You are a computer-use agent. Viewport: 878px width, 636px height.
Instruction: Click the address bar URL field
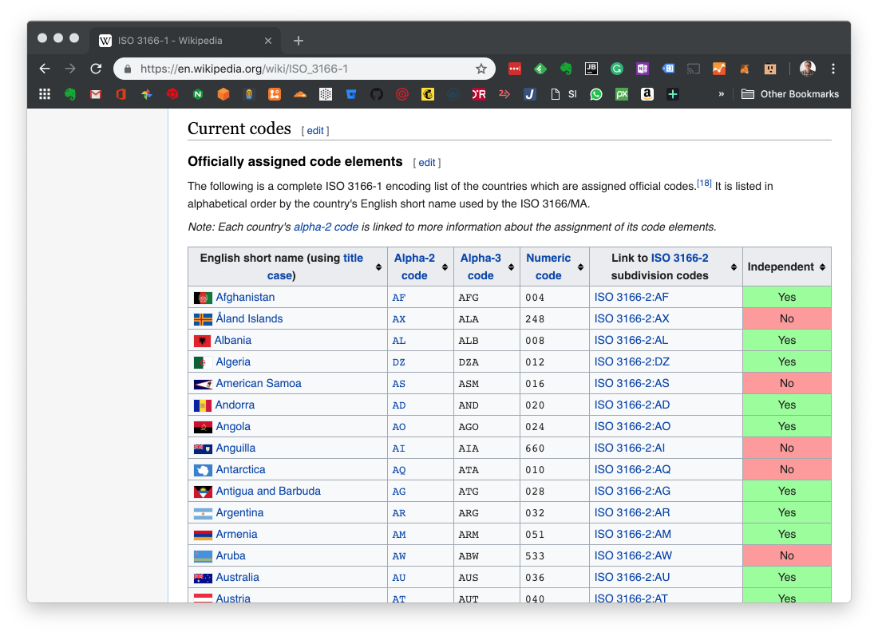(300, 69)
